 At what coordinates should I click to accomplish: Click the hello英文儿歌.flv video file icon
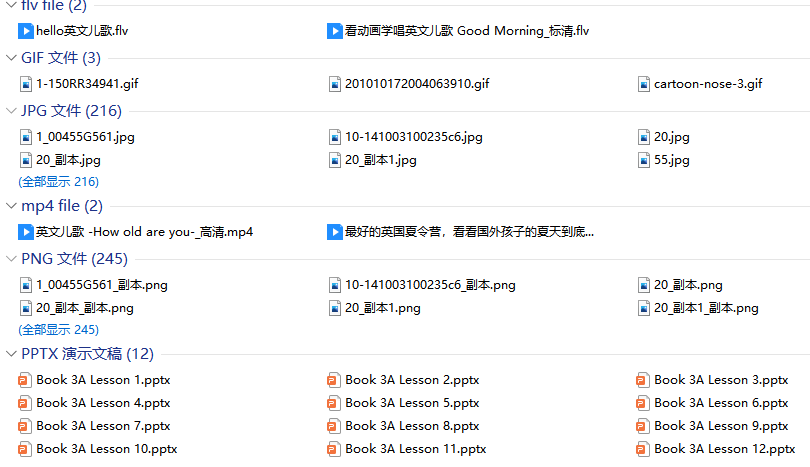pos(25,31)
